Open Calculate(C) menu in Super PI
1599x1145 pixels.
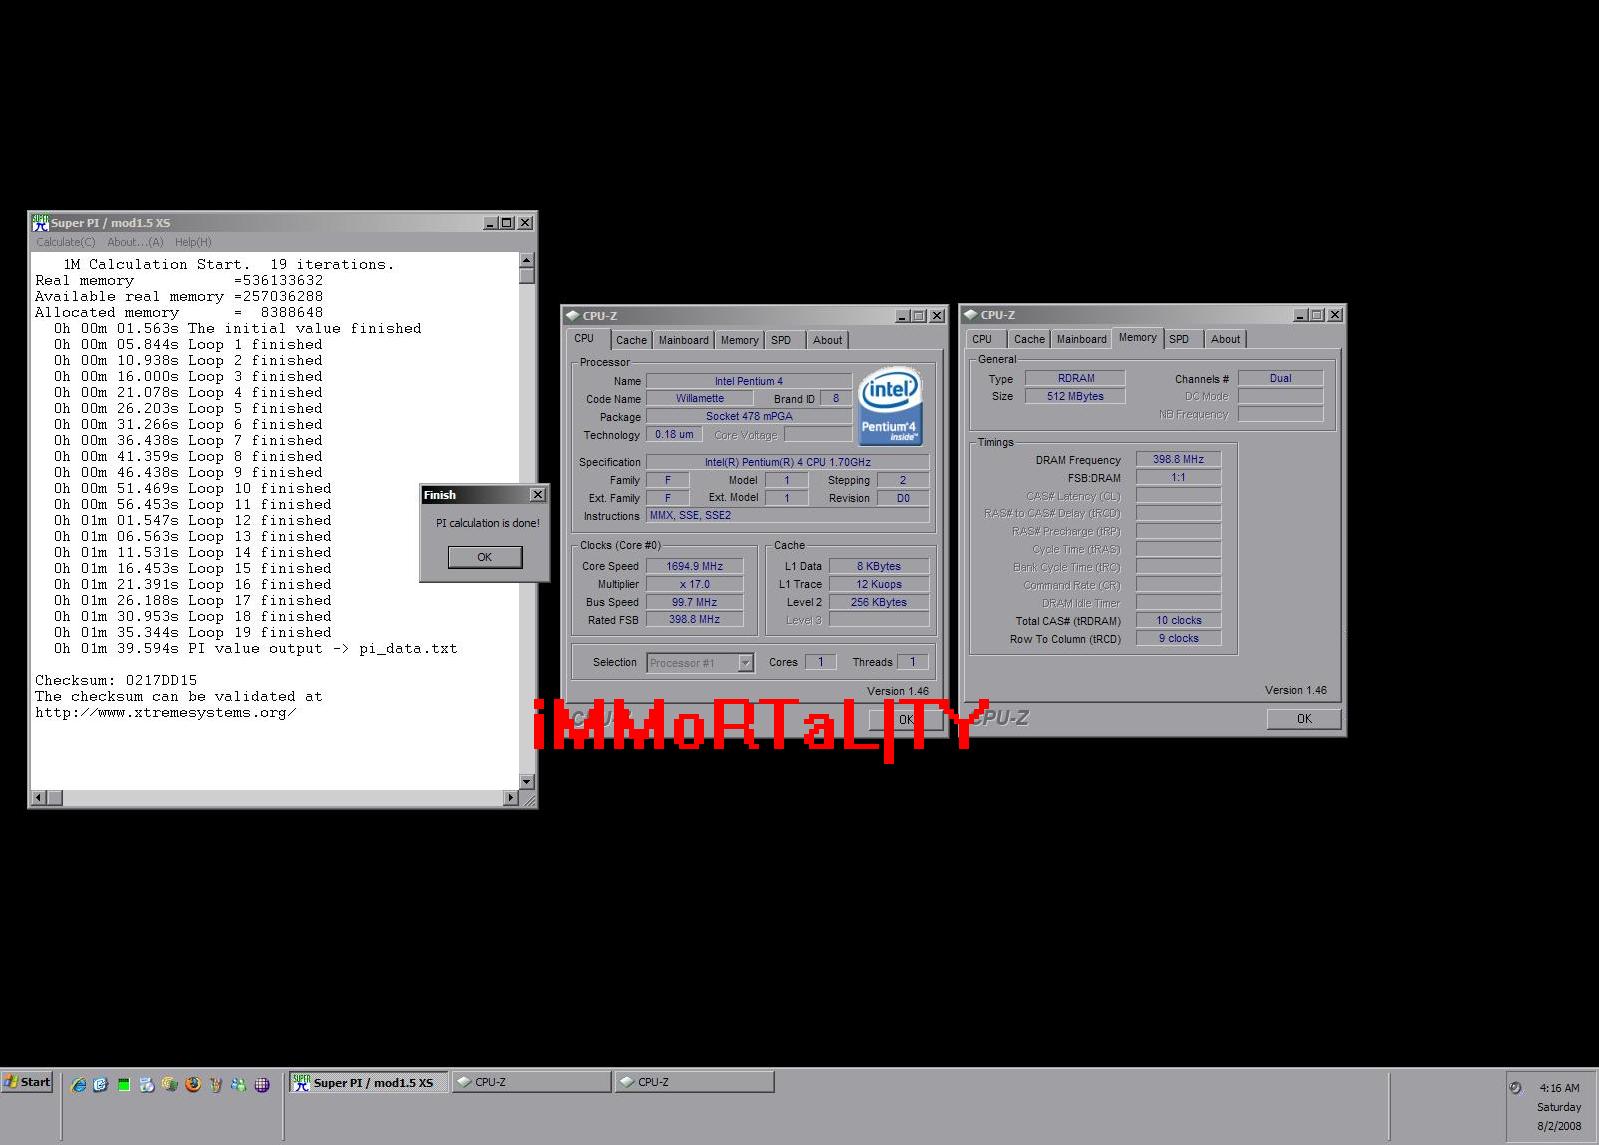pyautogui.click(x=65, y=242)
